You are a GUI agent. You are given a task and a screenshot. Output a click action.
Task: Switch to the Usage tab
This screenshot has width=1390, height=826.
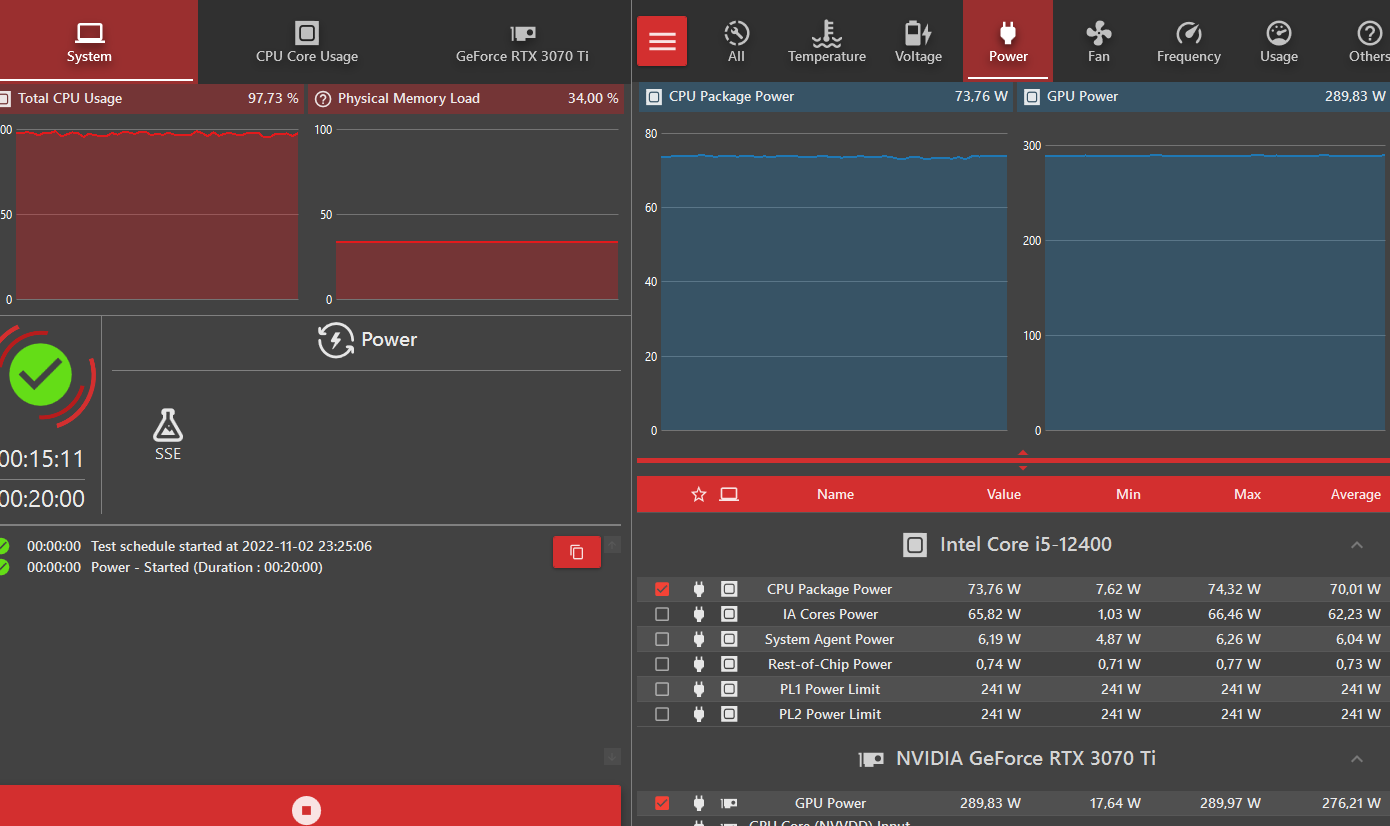pos(1279,41)
